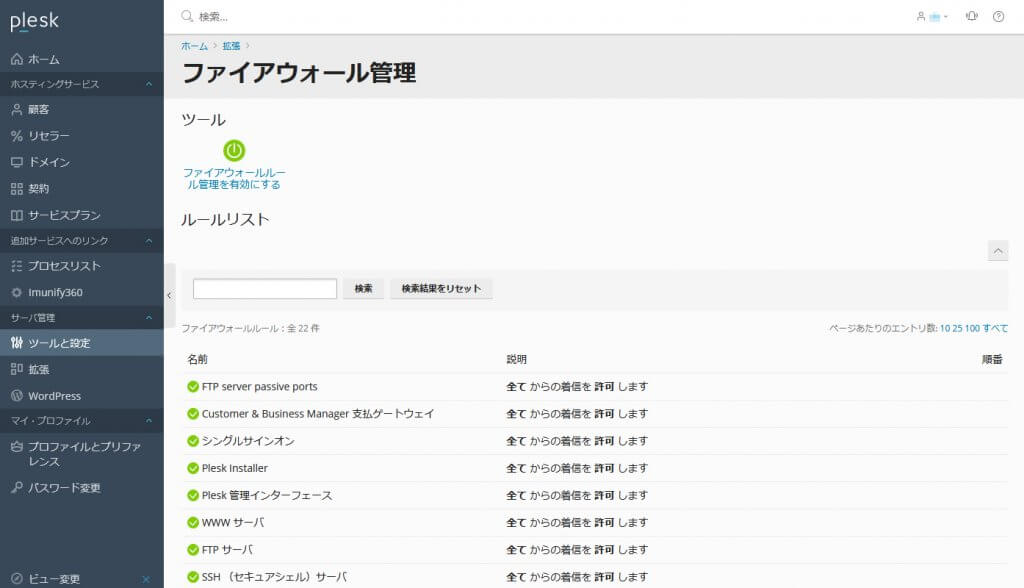Show 10 entries per page

pyautogui.click(x=944, y=329)
